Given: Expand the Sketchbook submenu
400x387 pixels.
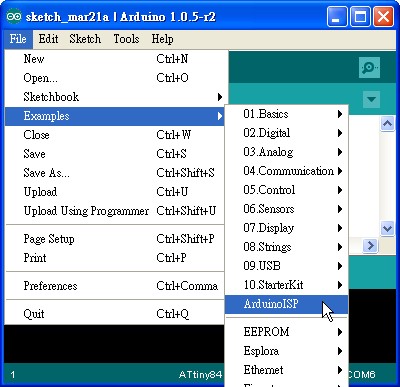Looking at the screenshot, I should pos(114,97).
